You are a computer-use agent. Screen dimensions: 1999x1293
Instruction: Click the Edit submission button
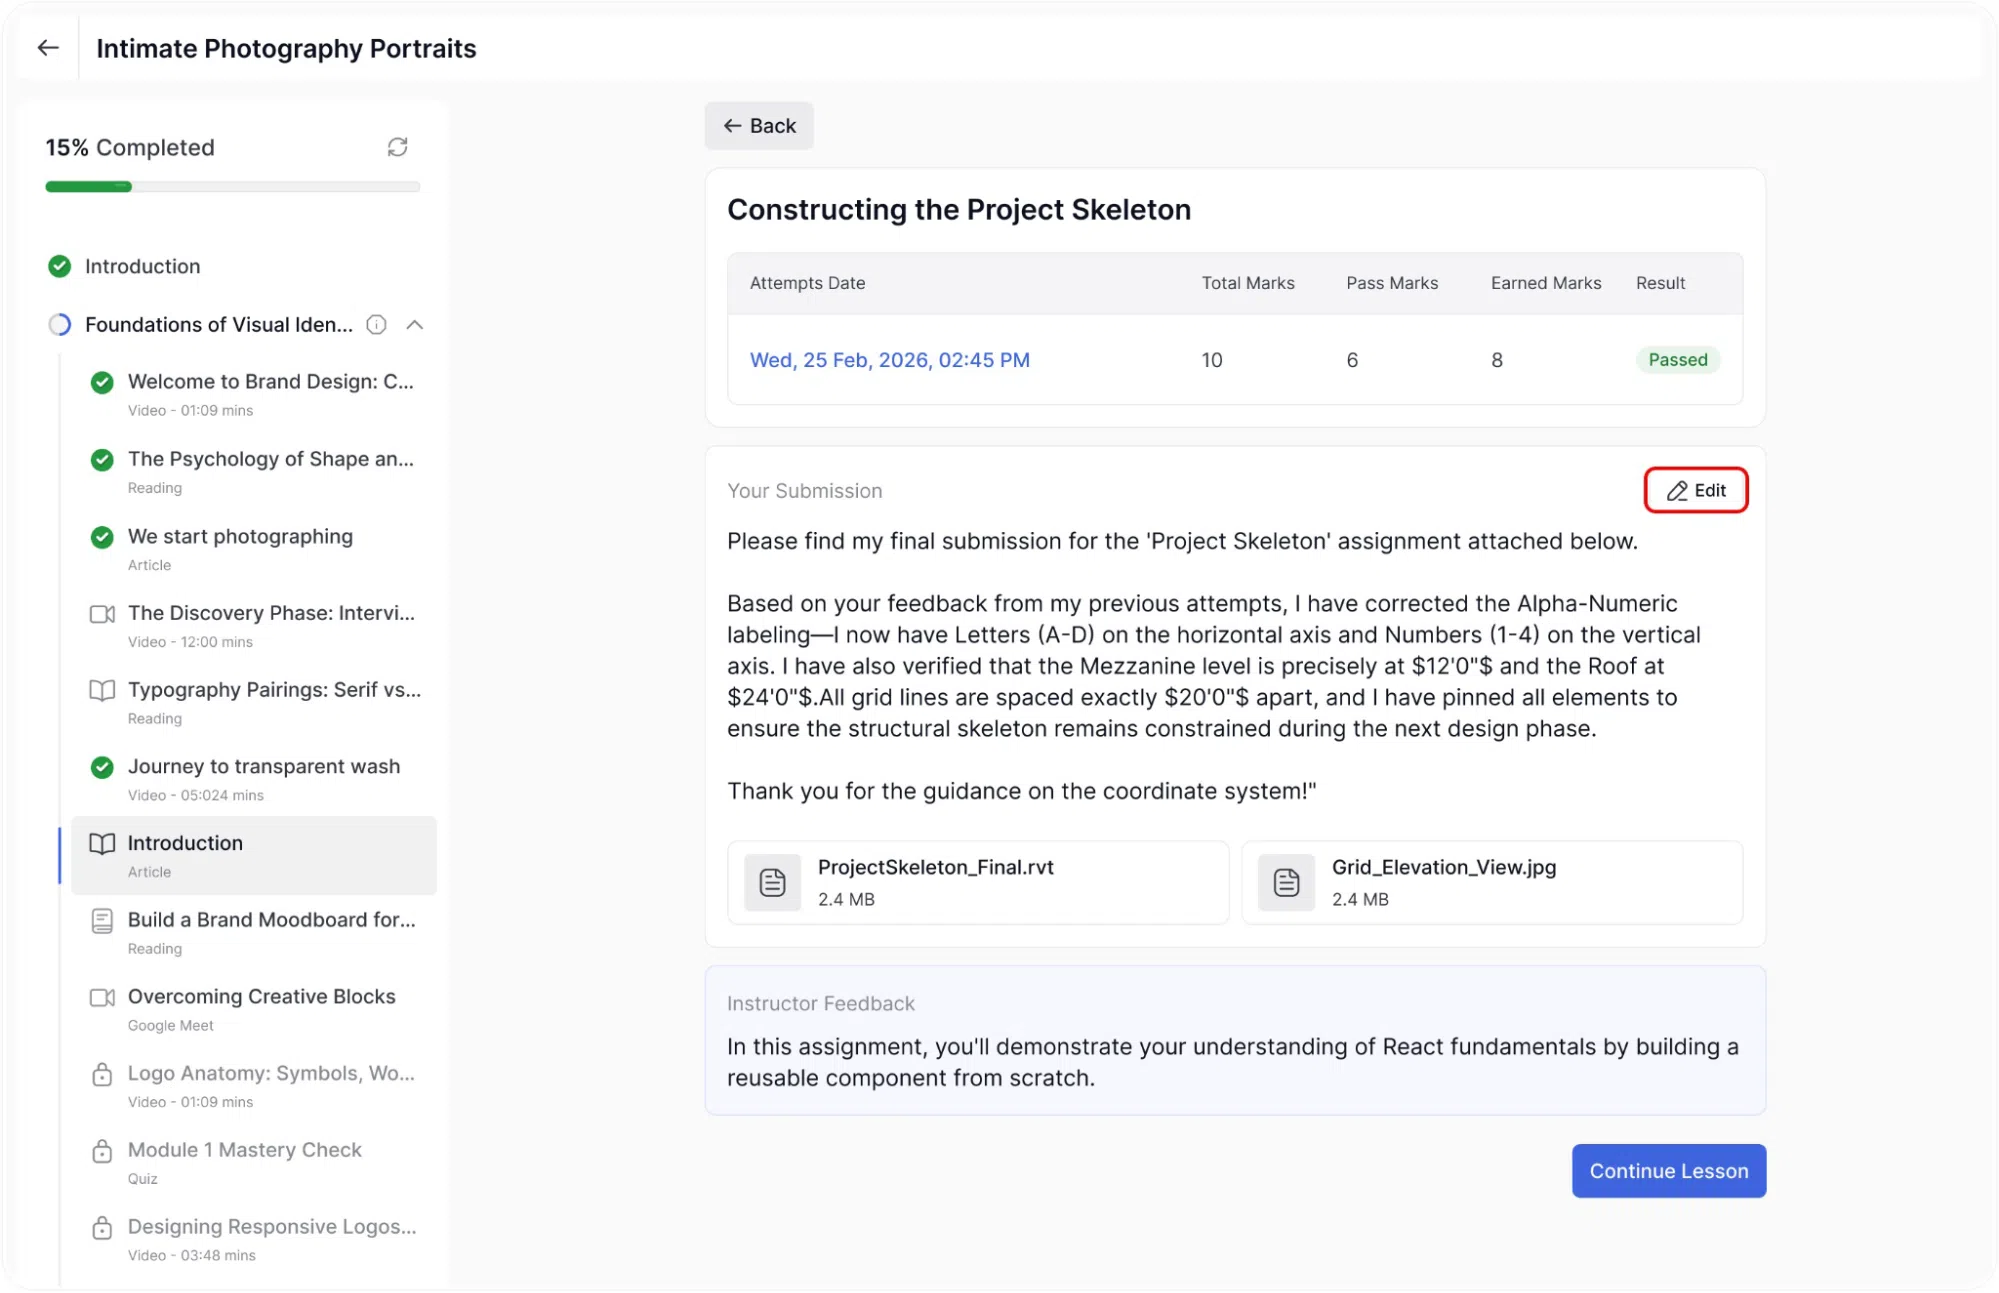tap(1696, 490)
